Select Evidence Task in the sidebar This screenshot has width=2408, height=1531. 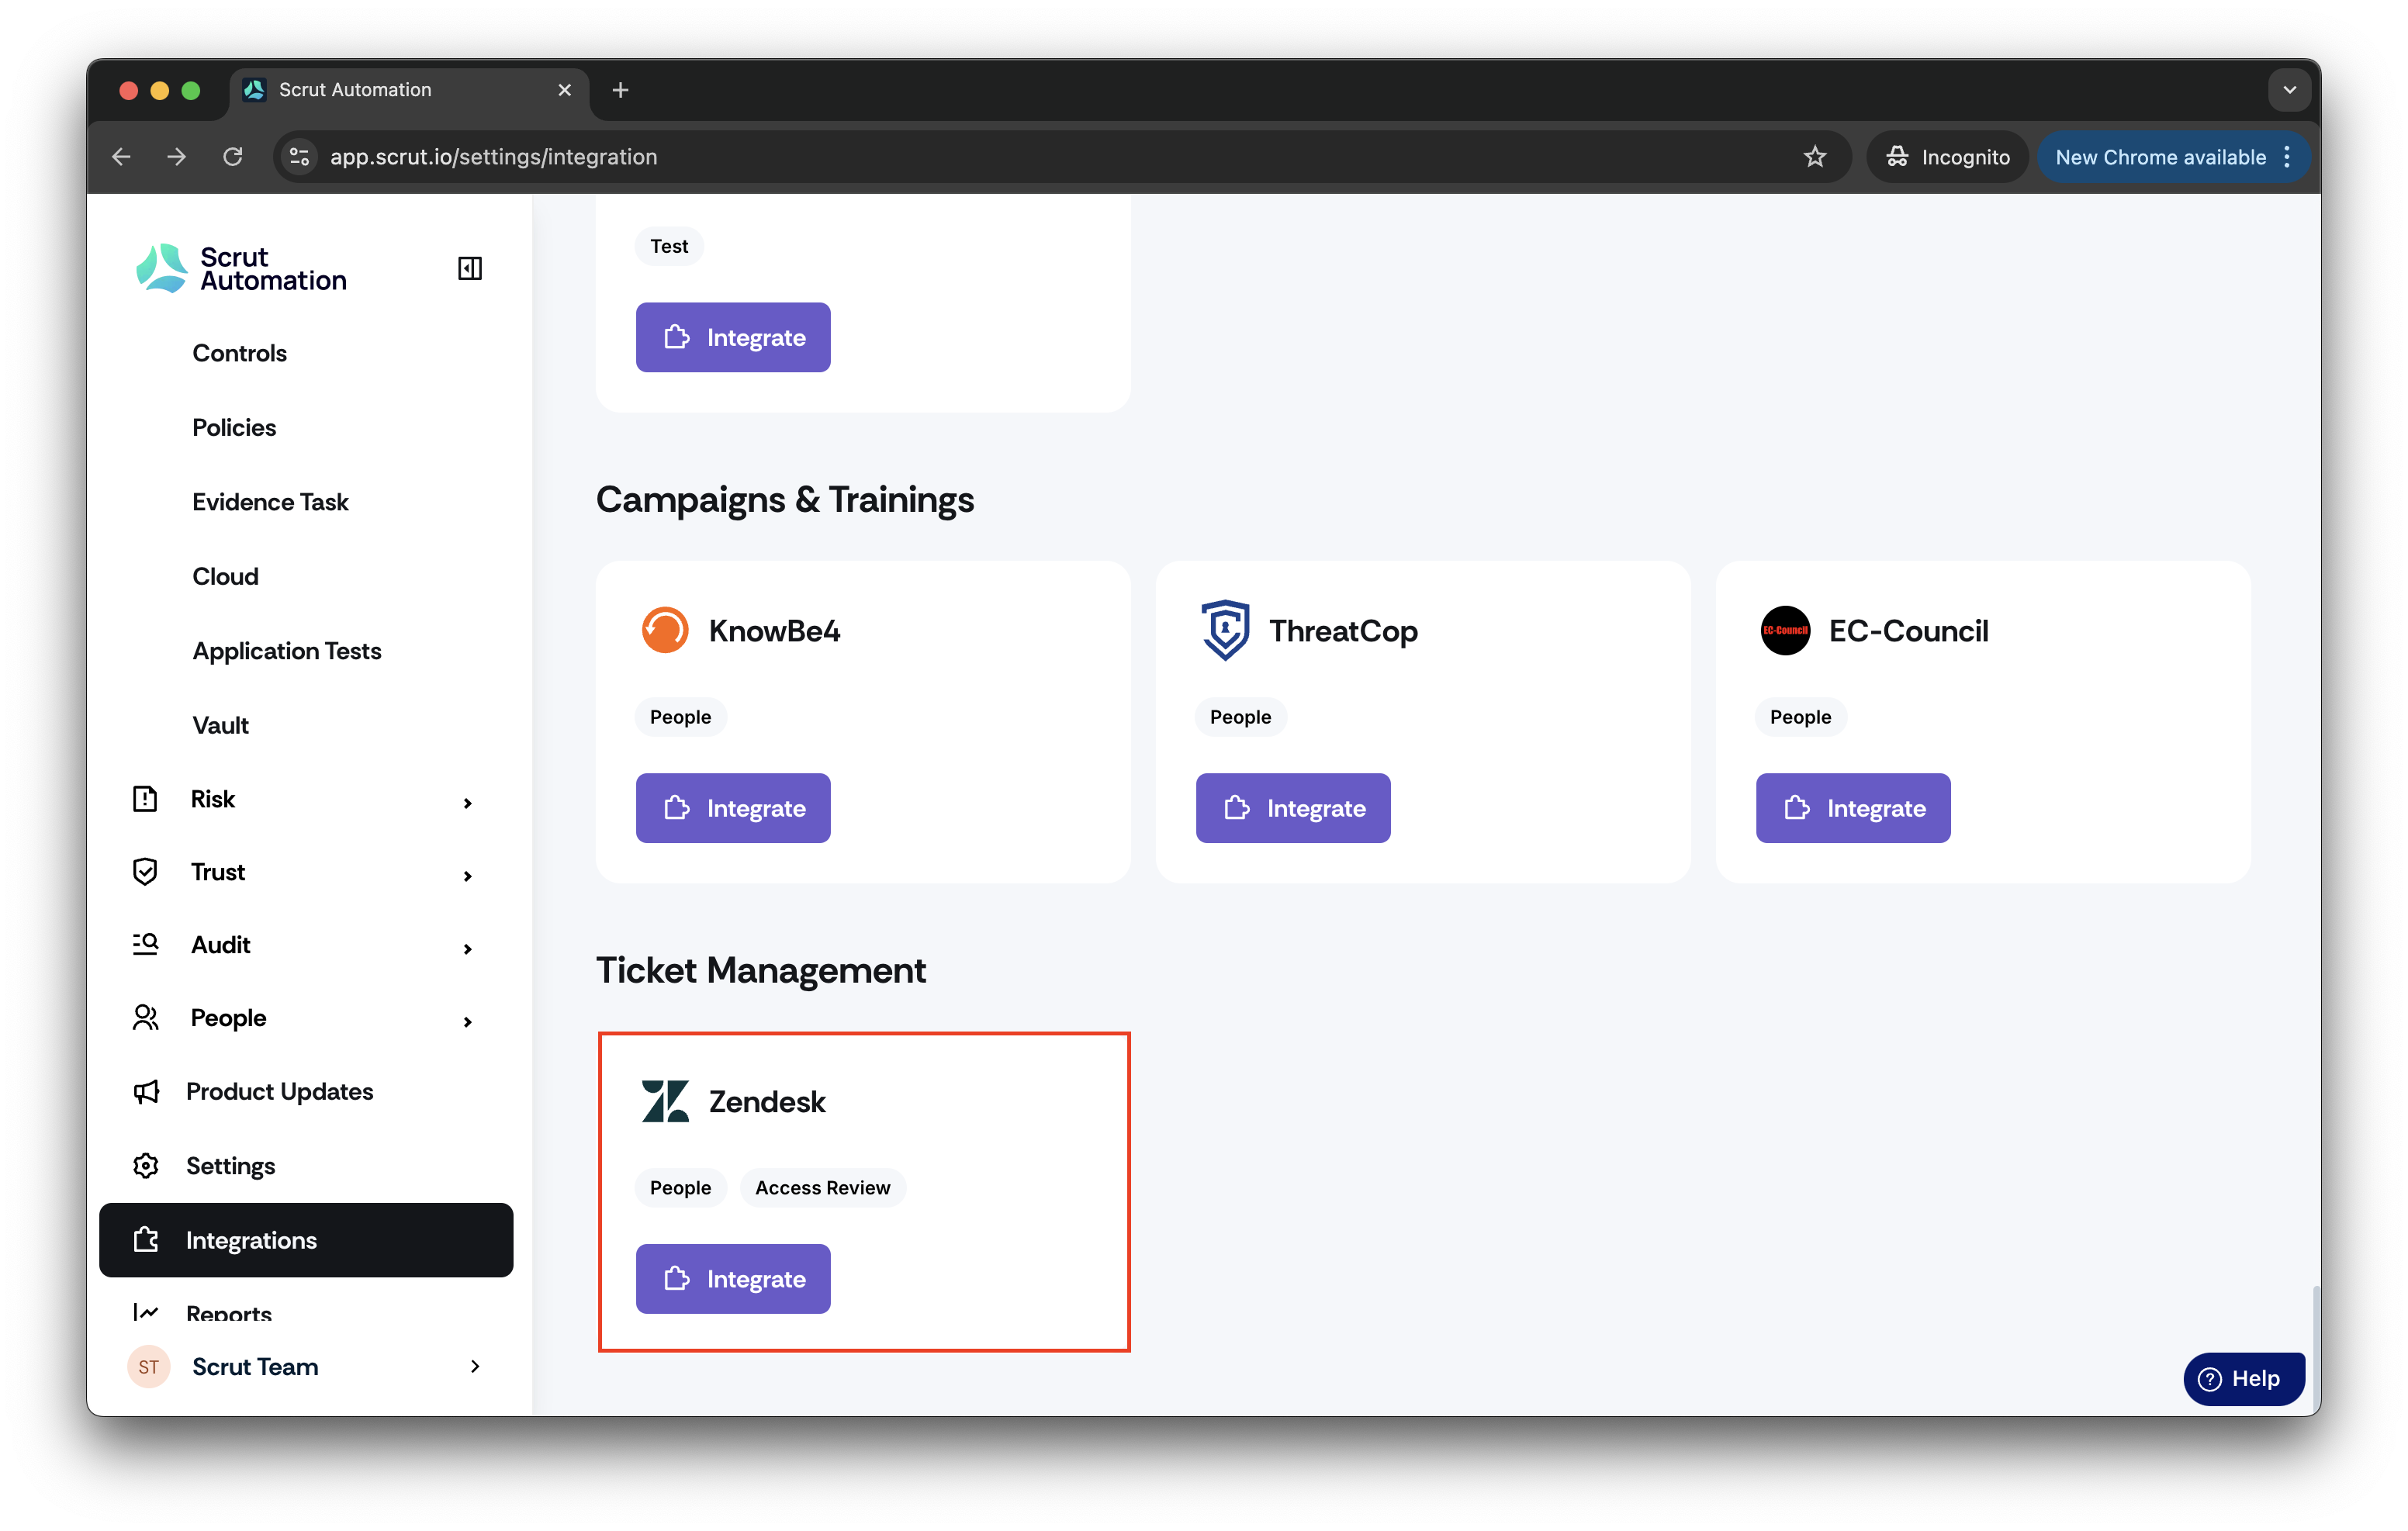(270, 502)
